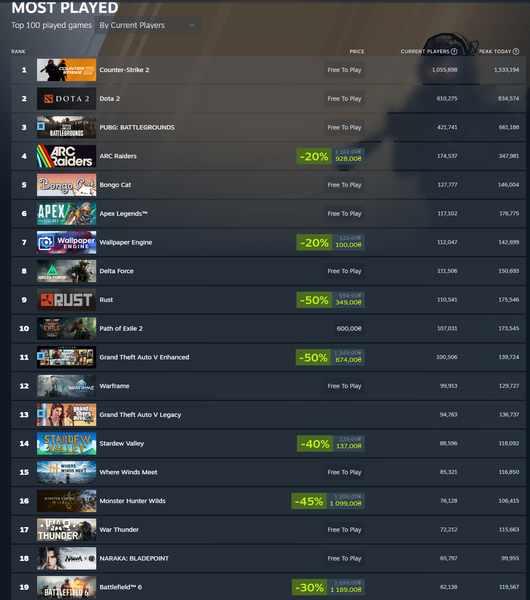530x600 pixels.
Task: Click blue square icon on PUBG thumbnail
Action: 41,126
